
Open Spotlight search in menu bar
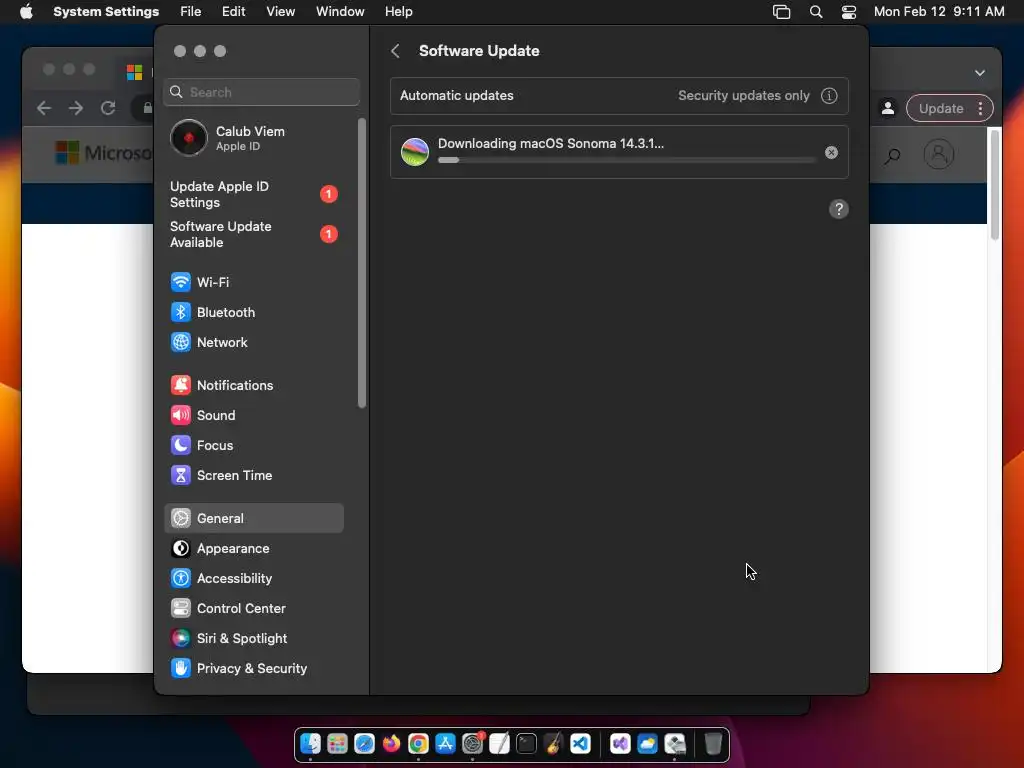[x=816, y=12]
